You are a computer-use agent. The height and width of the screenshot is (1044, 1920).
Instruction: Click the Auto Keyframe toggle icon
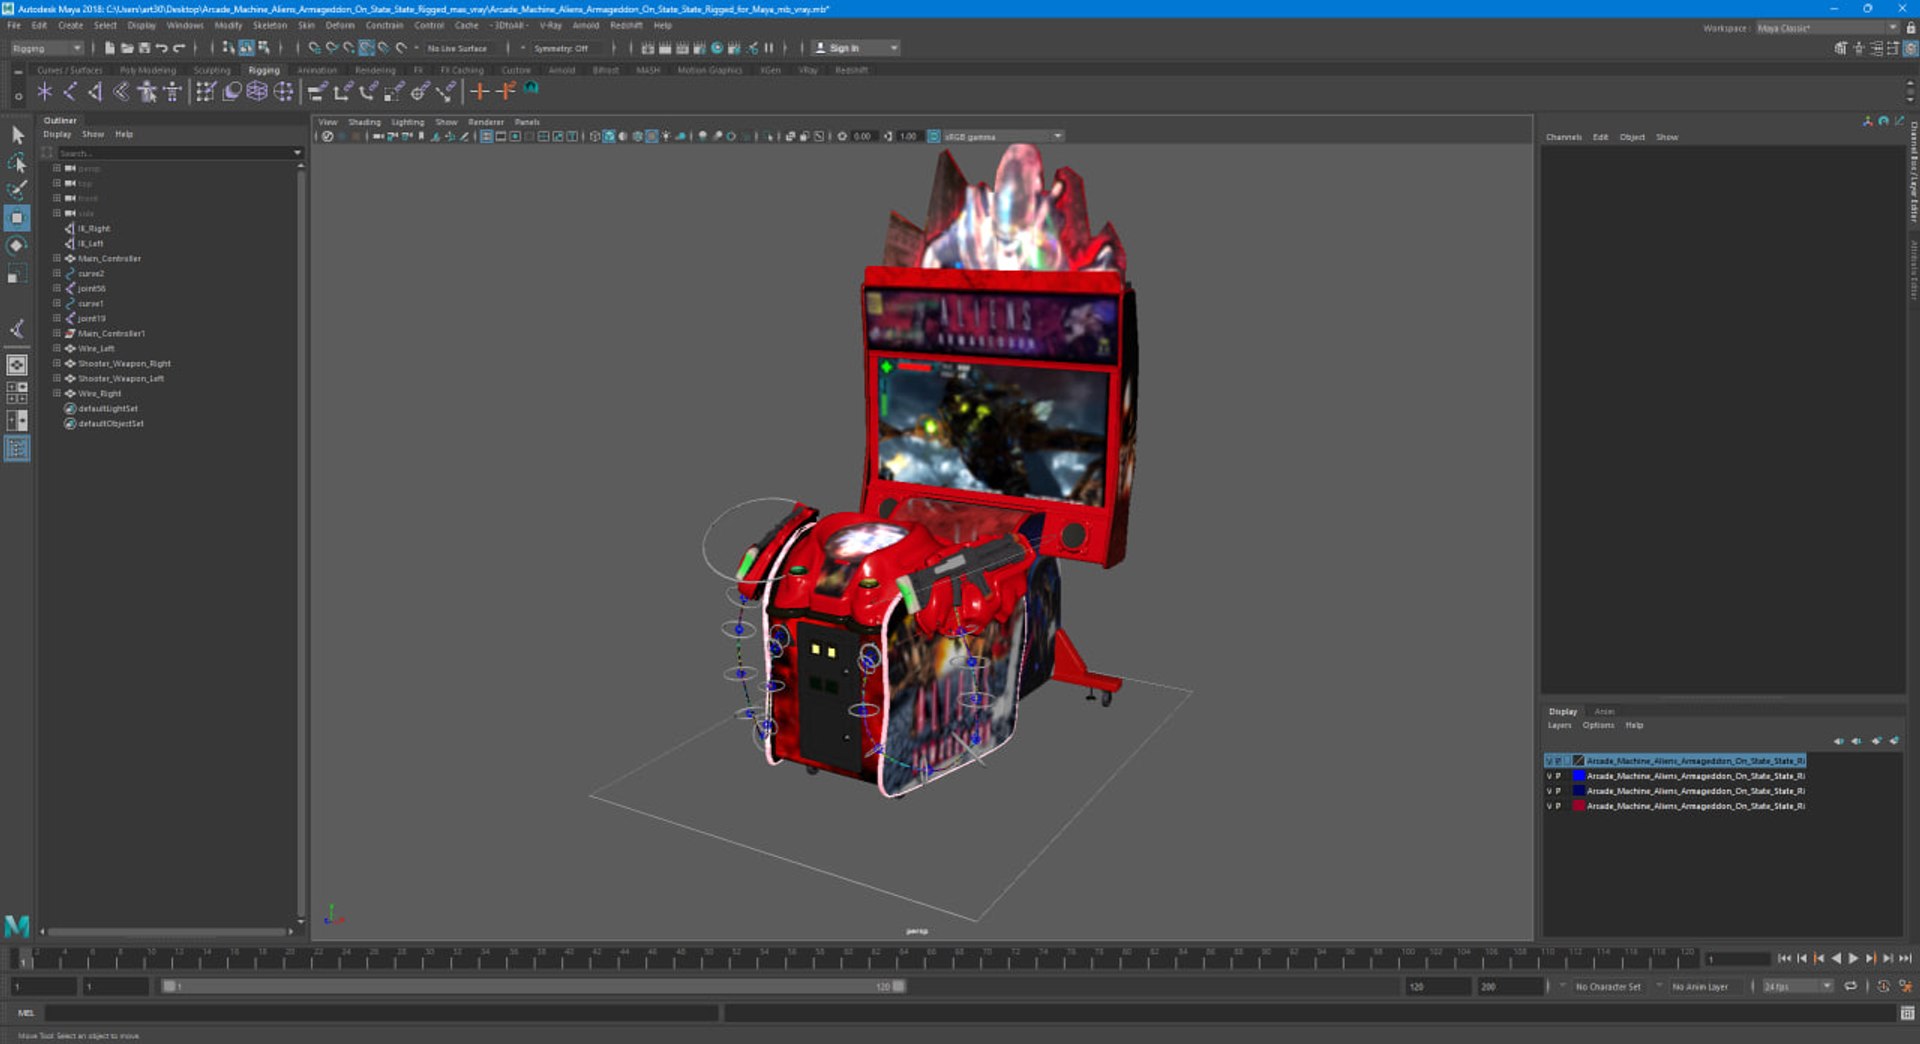click(1883, 986)
